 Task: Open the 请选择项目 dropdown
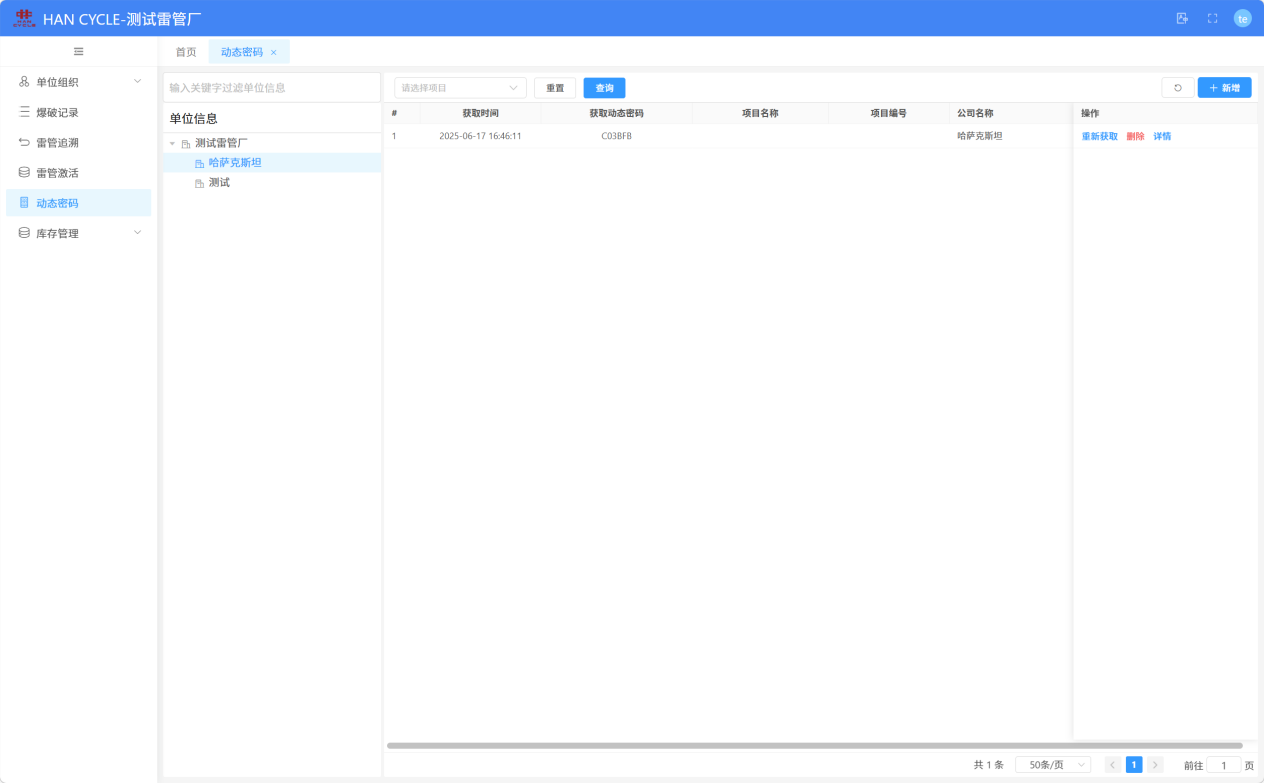click(461, 88)
